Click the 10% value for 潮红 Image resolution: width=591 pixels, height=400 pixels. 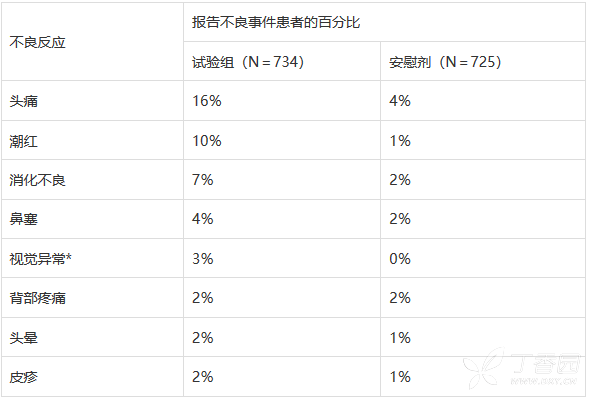(x=207, y=141)
